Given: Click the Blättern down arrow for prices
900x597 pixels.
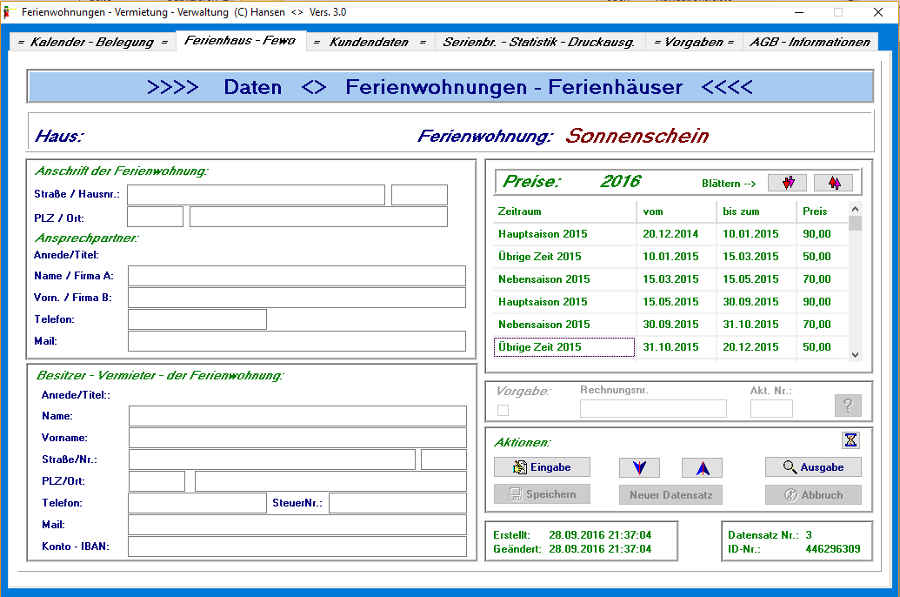Looking at the screenshot, I should 787,183.
